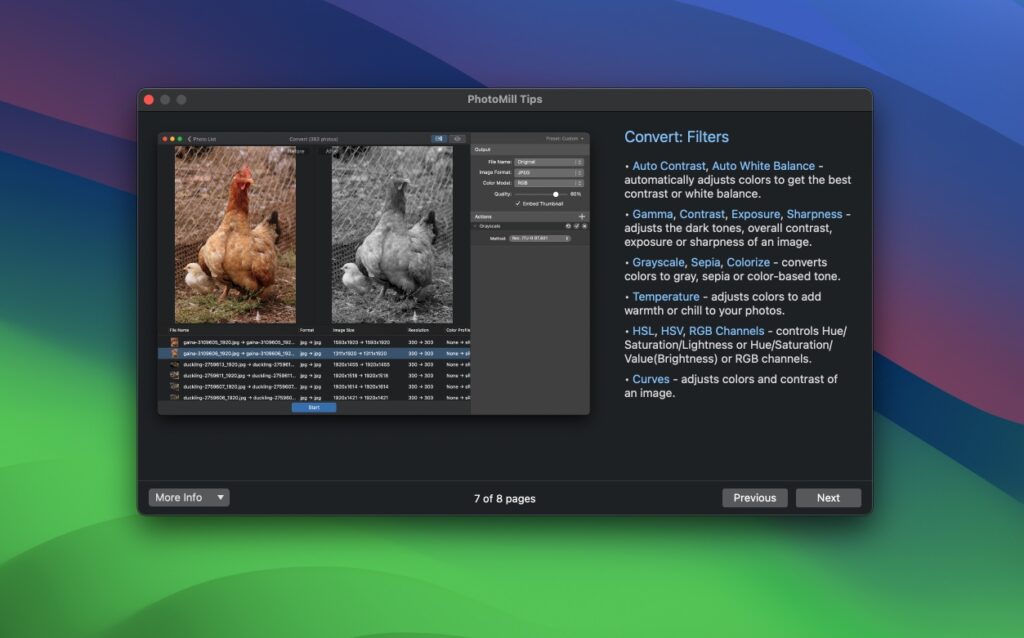The width and height of the screenshot is (1024, 638).
Task: Click the duckling-2759613 thumbnail icon
Action: 173,364
